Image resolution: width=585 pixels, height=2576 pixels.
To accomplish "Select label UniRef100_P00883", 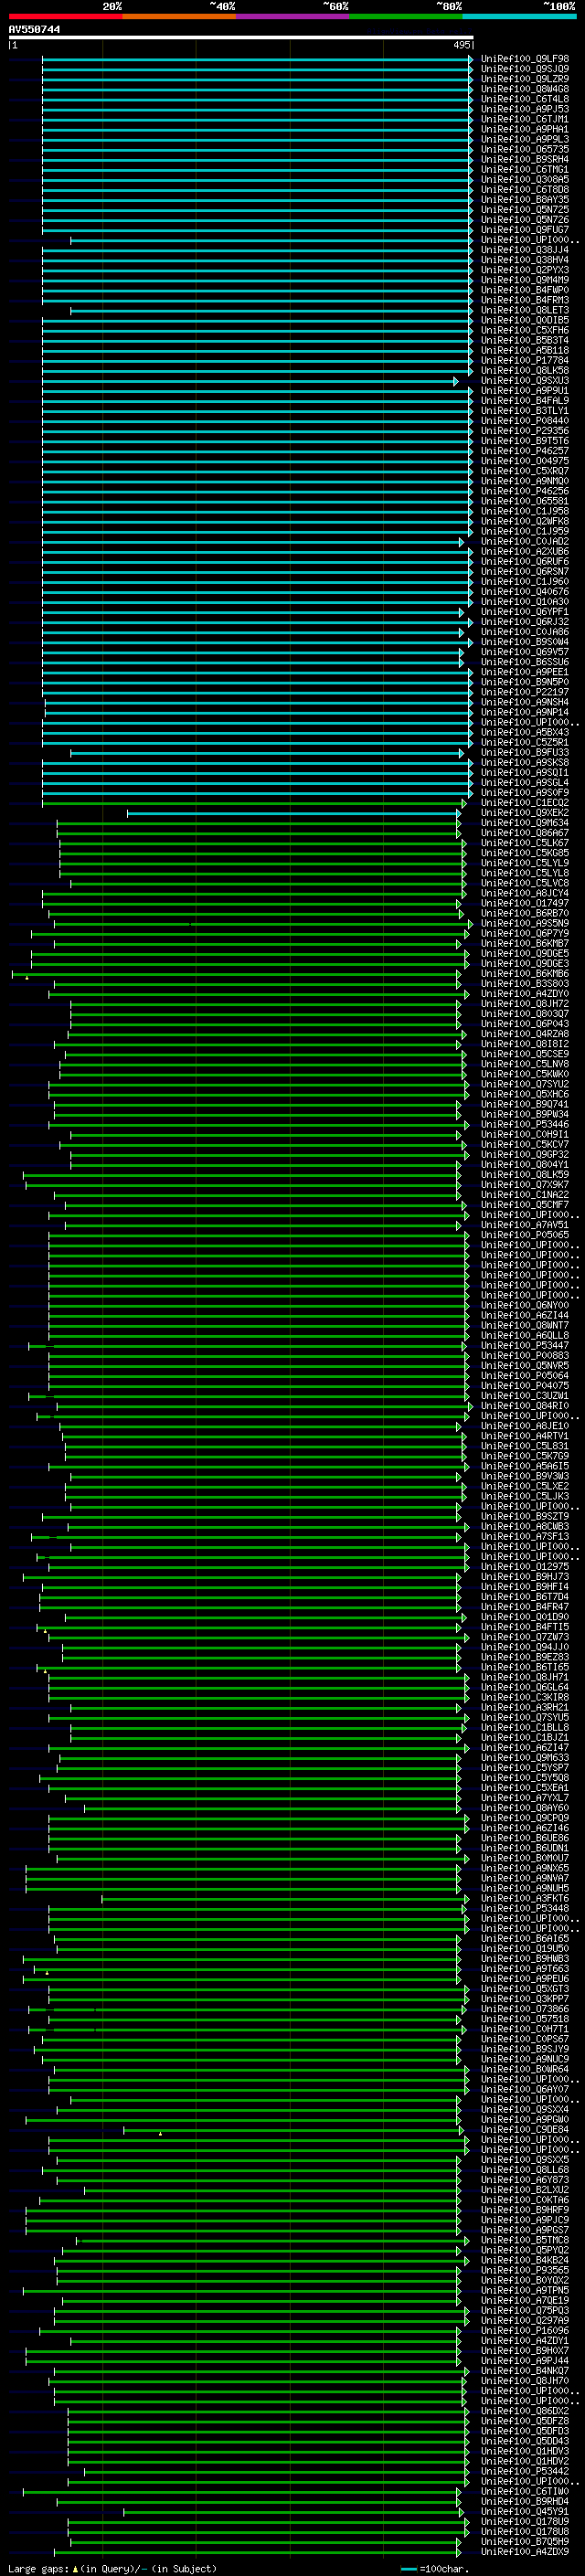I will (525, 1356).
